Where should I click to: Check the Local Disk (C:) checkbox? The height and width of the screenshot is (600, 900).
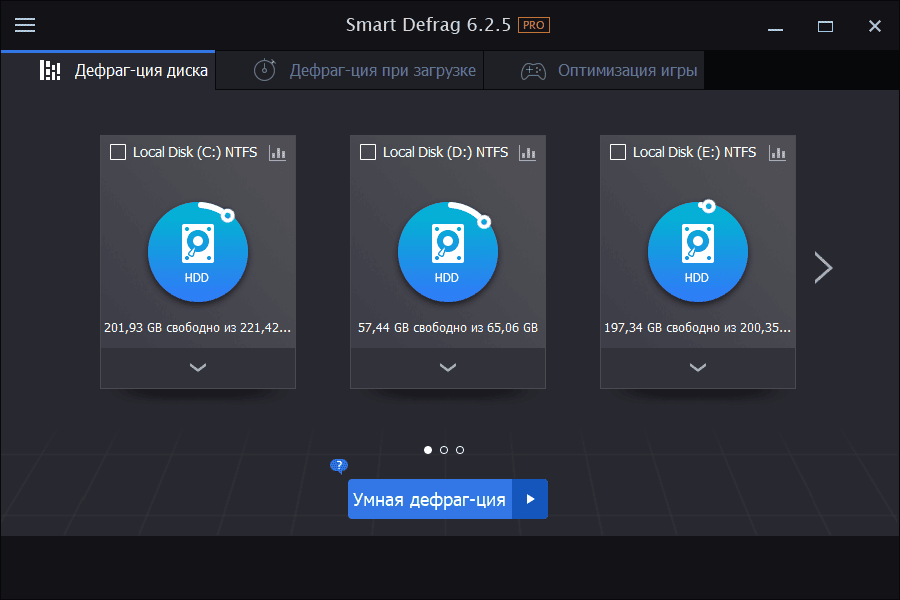click(118, 152)
